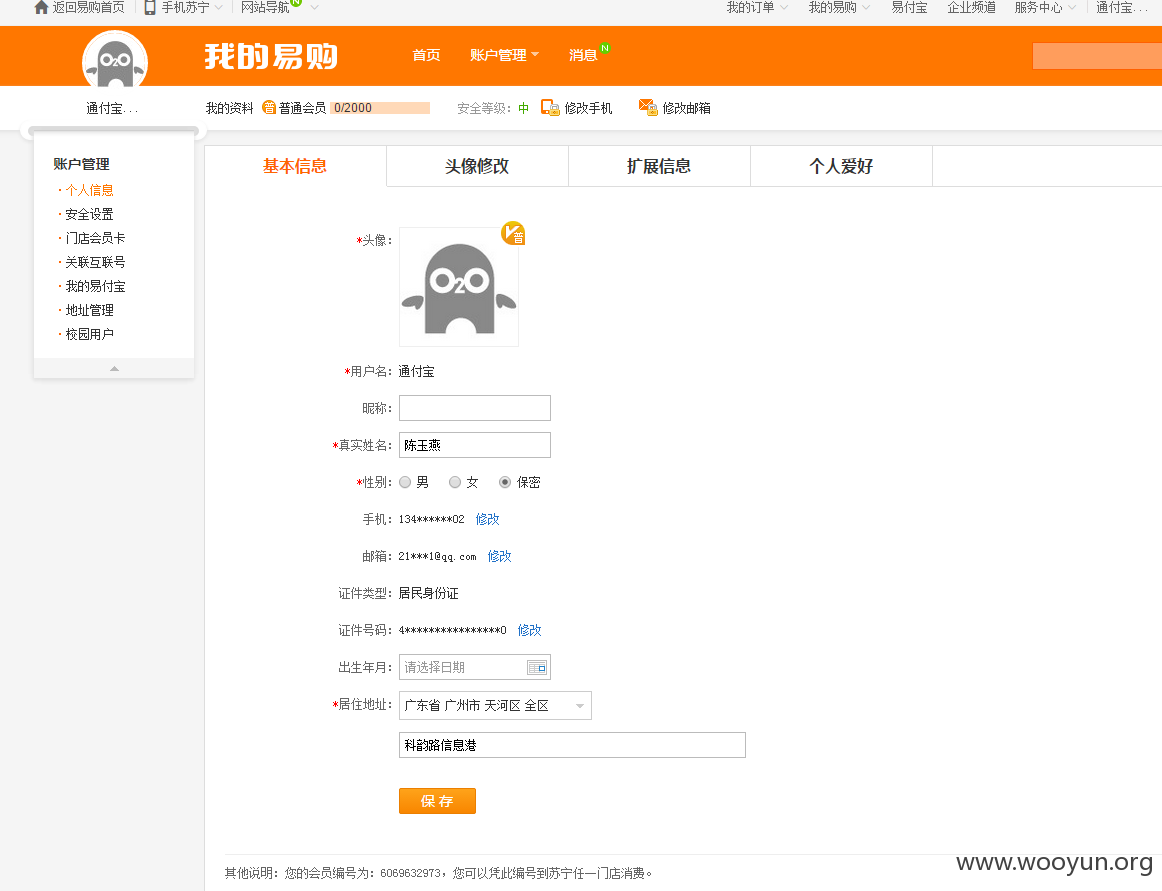Open 消息 in the orange header

(582, 55)
